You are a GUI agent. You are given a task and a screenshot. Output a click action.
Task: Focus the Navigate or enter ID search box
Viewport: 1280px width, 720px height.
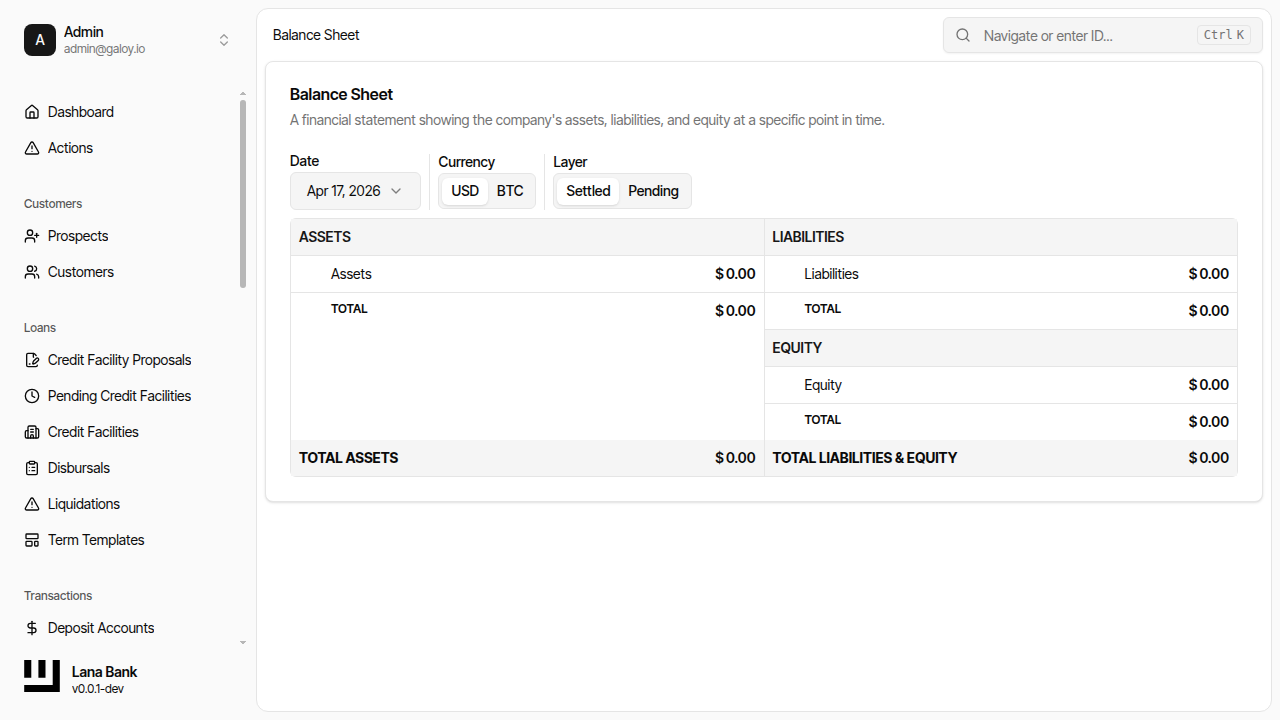[x=1085, y=35]
